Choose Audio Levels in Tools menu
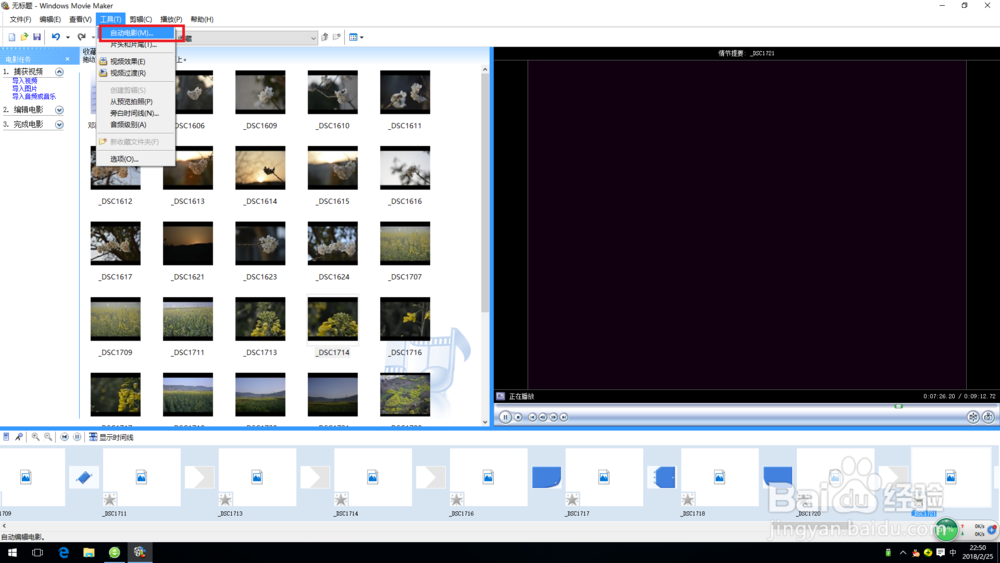 [136, 125]
